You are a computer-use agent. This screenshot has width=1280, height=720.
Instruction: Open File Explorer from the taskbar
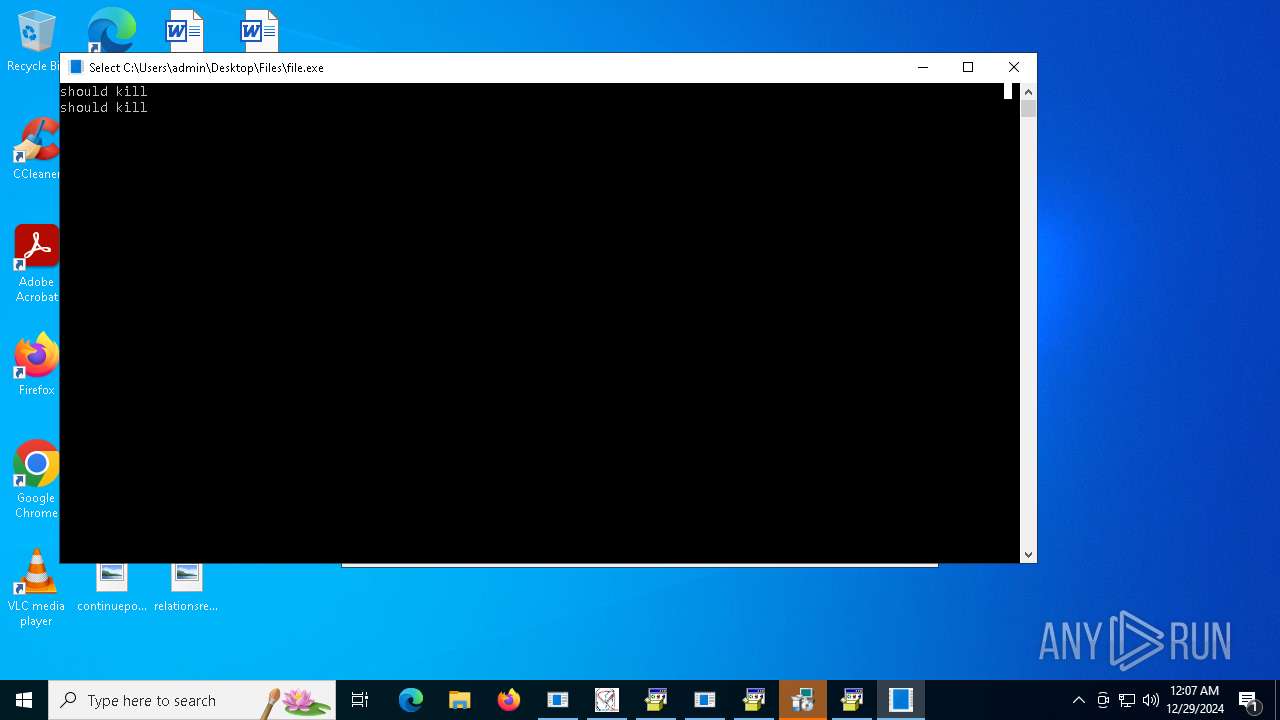coord(460,700)
